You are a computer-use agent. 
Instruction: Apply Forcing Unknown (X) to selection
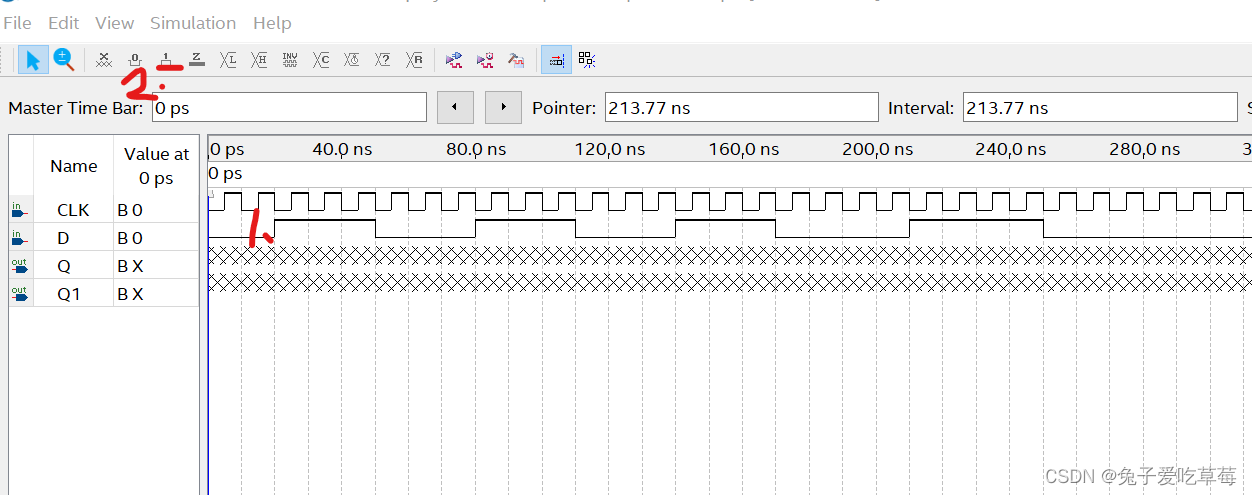(x=104, y=60)
